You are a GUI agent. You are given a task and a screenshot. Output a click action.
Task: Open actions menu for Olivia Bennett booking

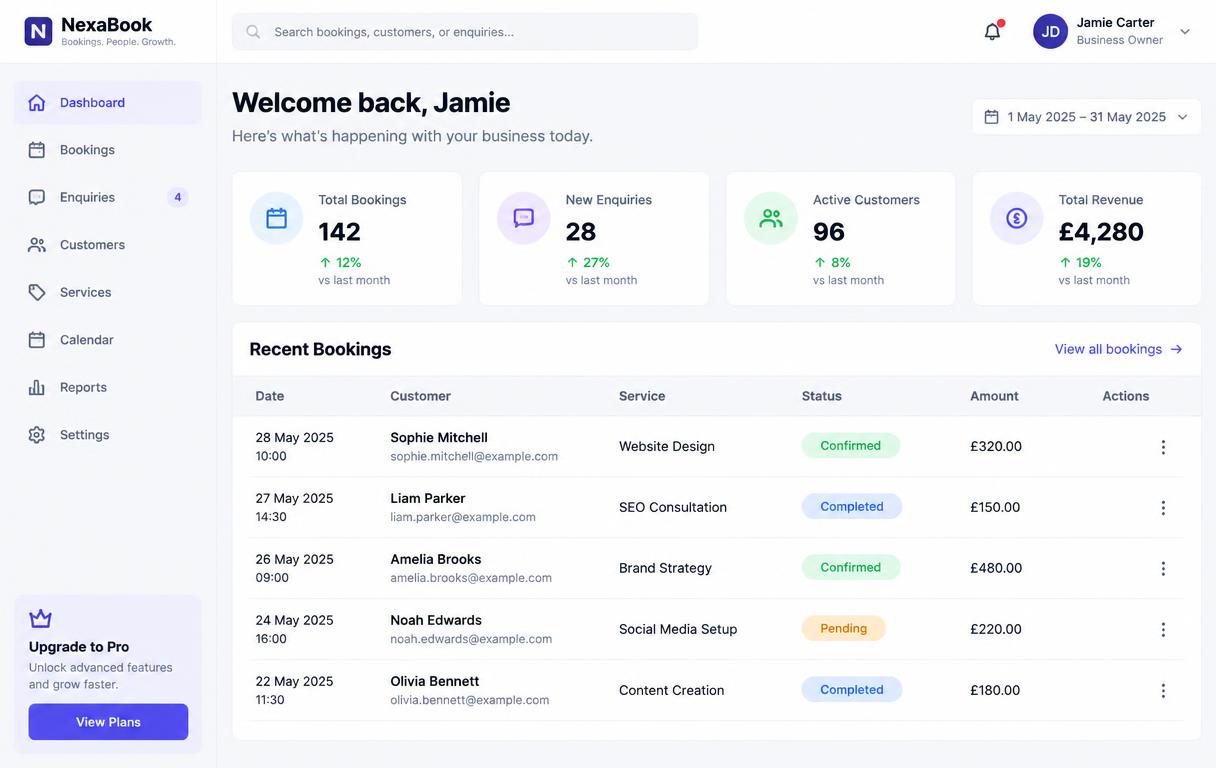pos(1163,691)
